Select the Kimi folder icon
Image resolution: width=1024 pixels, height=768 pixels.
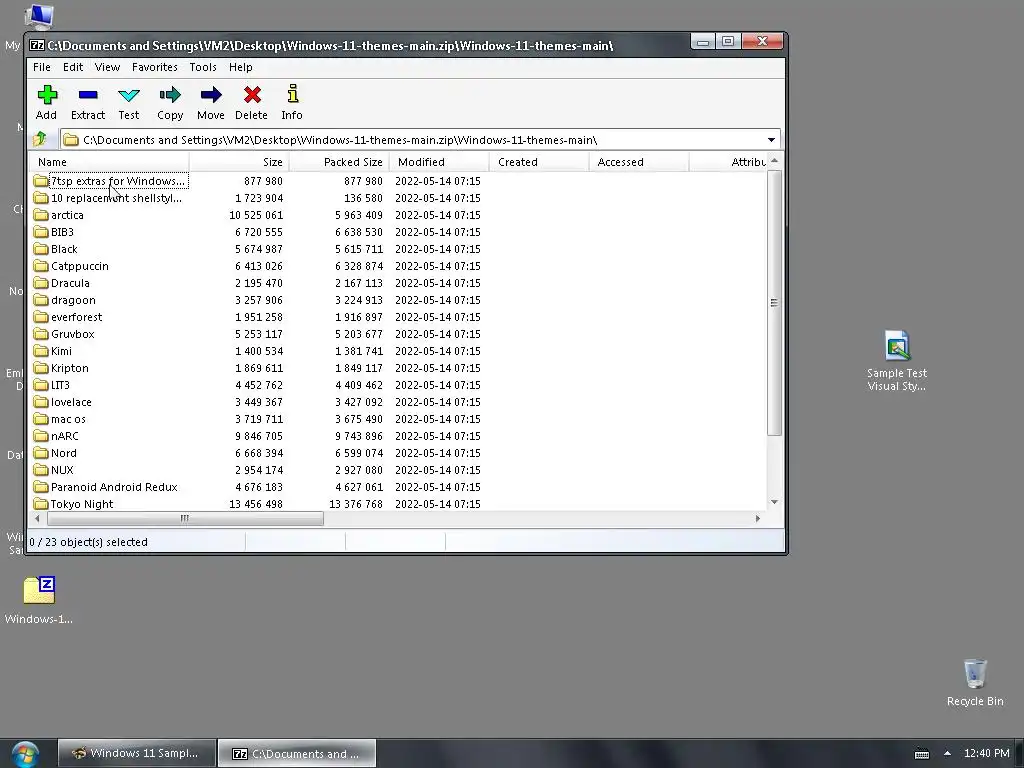coord(41,351)
